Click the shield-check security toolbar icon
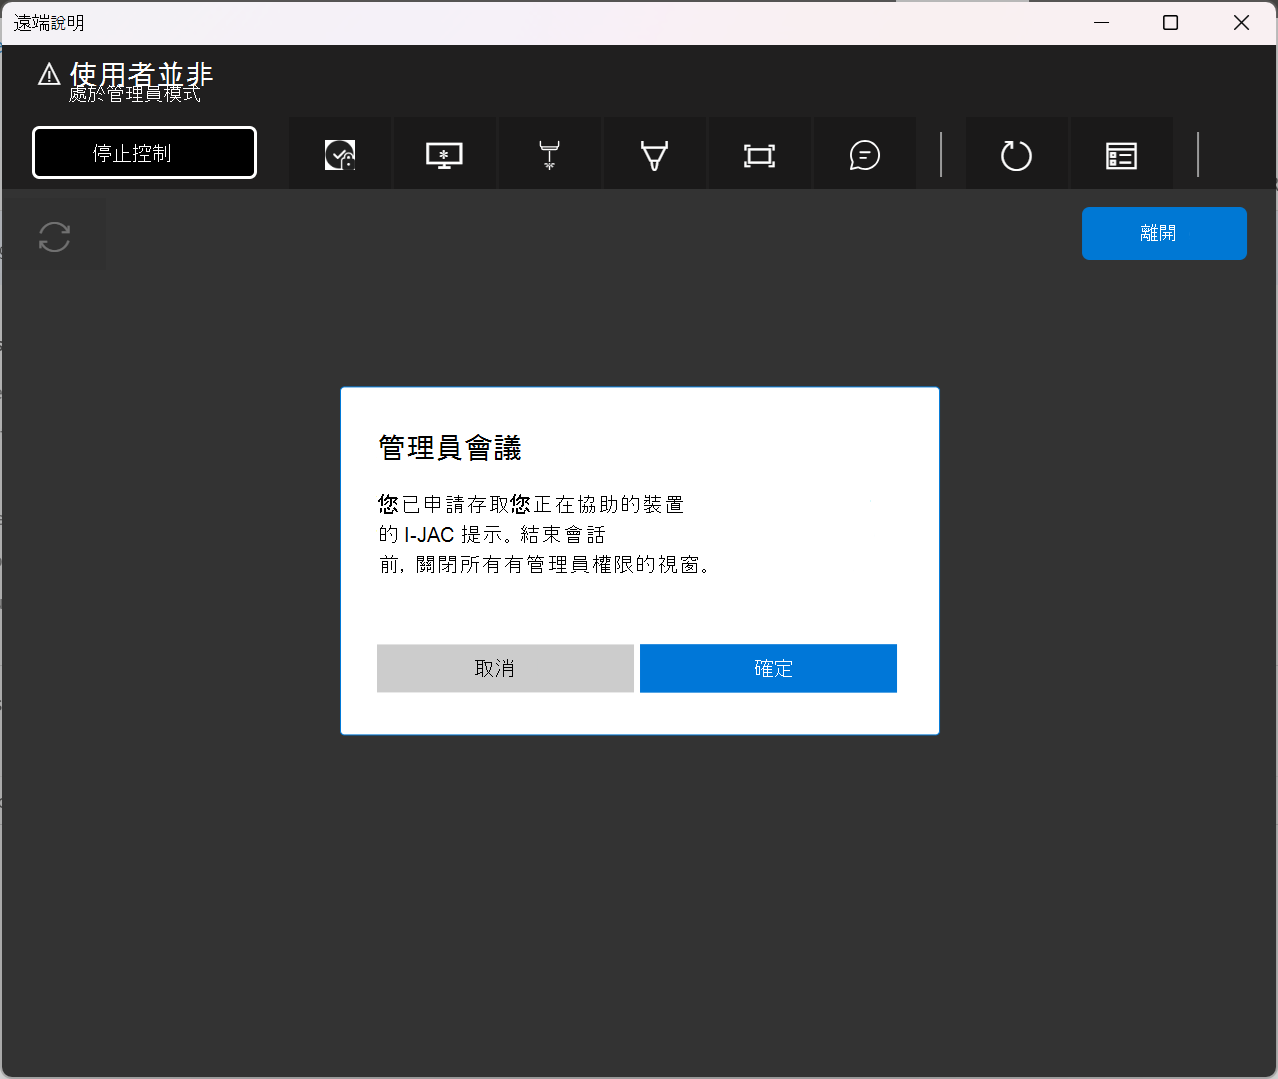Image resolution: width=1278 pixels, height=1079 pixels. click(x=340, y=155)
